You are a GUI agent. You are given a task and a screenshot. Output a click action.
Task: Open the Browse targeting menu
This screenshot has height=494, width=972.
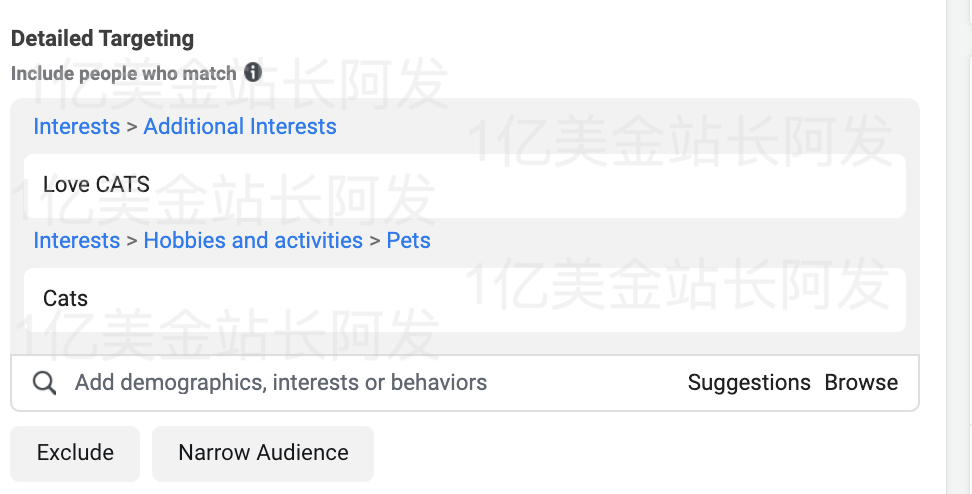pyautogui.click(x=861, y=383)
